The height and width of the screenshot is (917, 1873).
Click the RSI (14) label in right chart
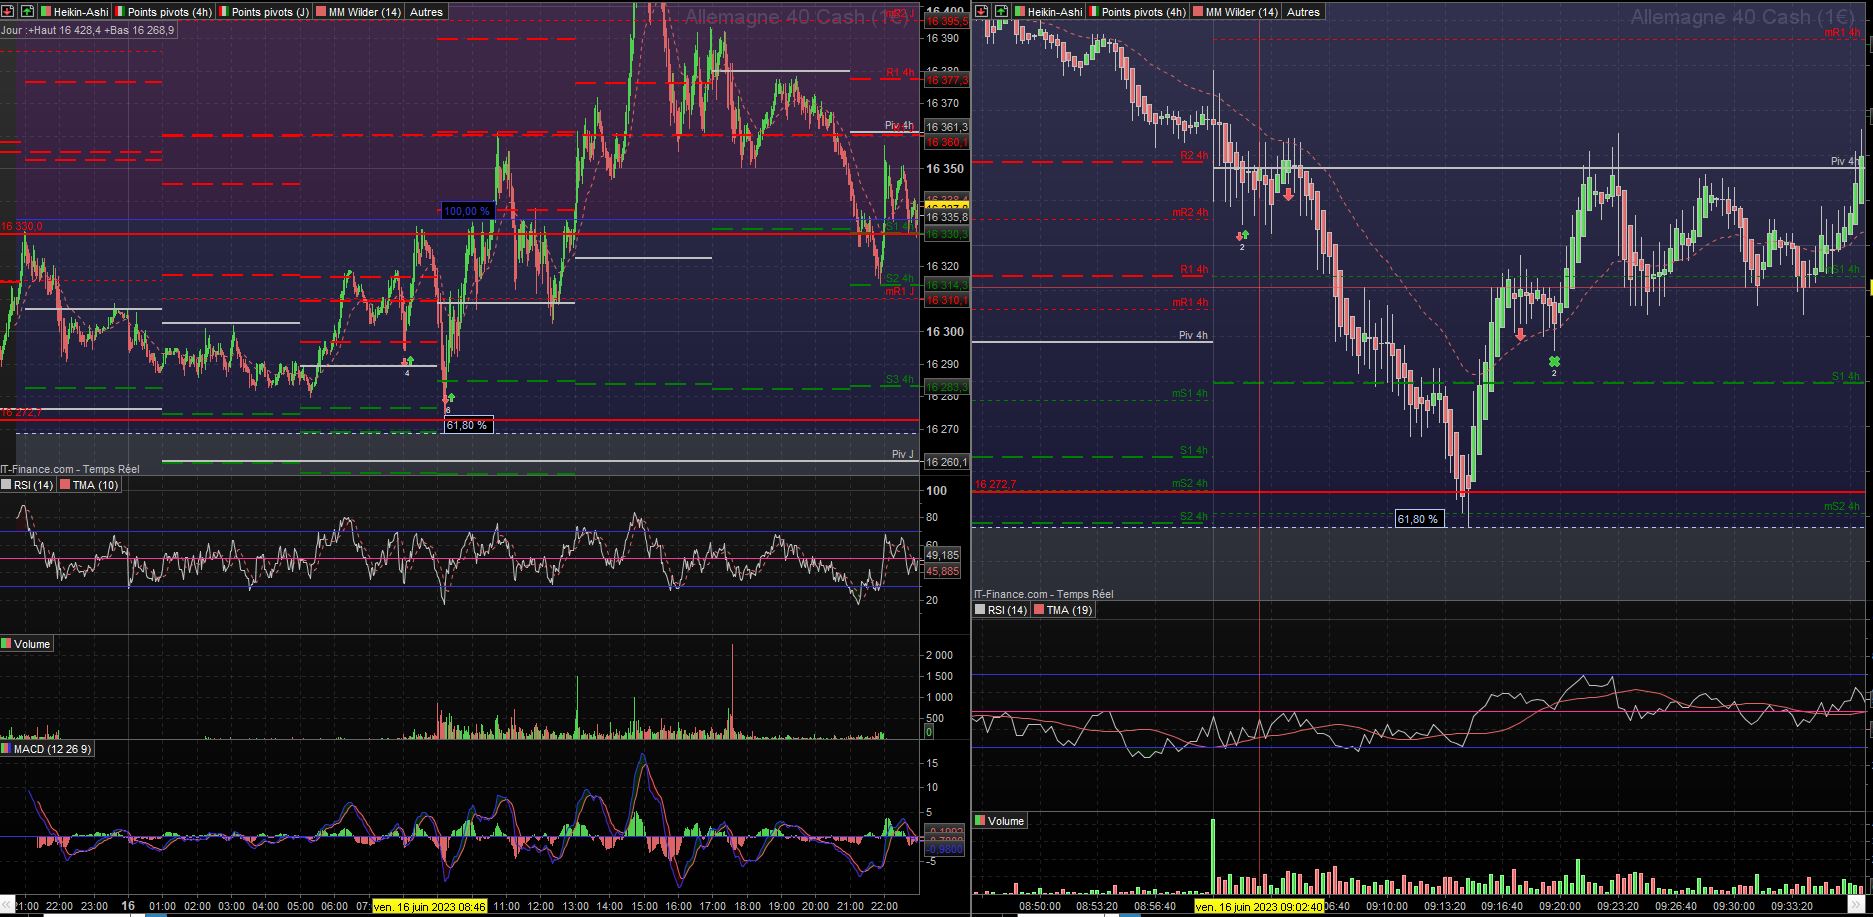click(1002, 610)
